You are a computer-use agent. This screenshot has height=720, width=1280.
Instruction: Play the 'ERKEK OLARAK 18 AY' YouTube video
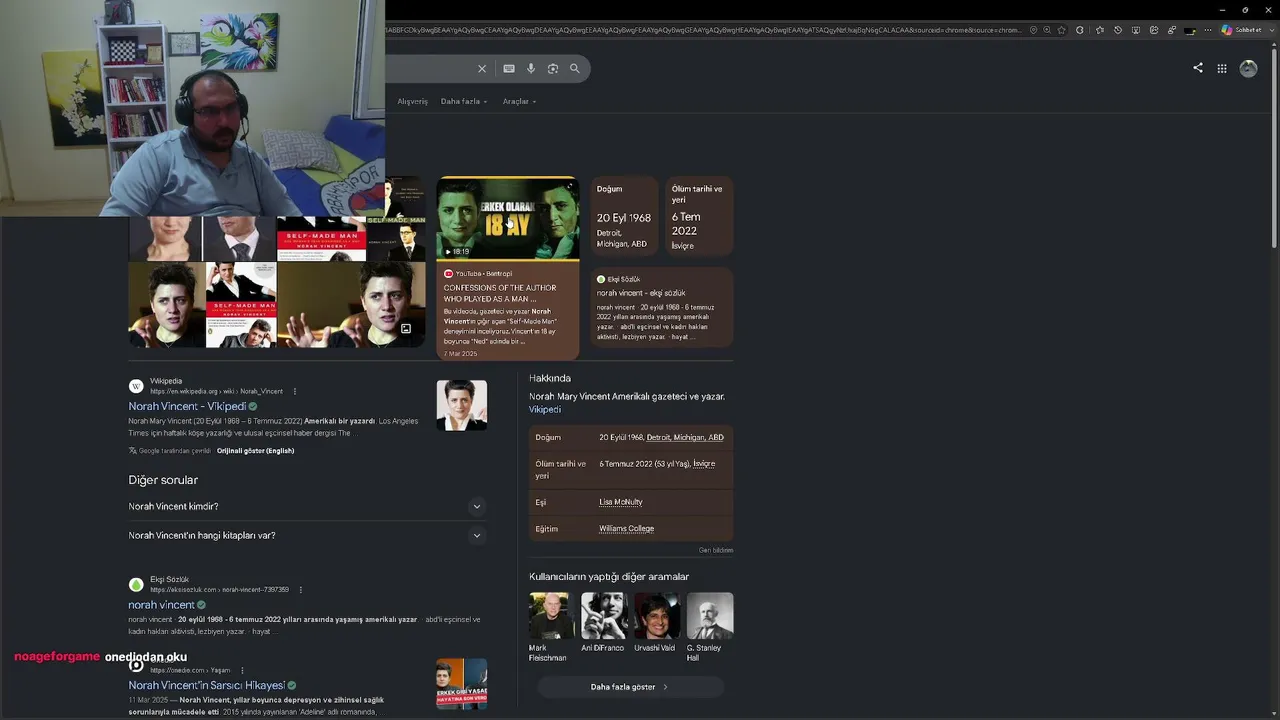[507, 219]
